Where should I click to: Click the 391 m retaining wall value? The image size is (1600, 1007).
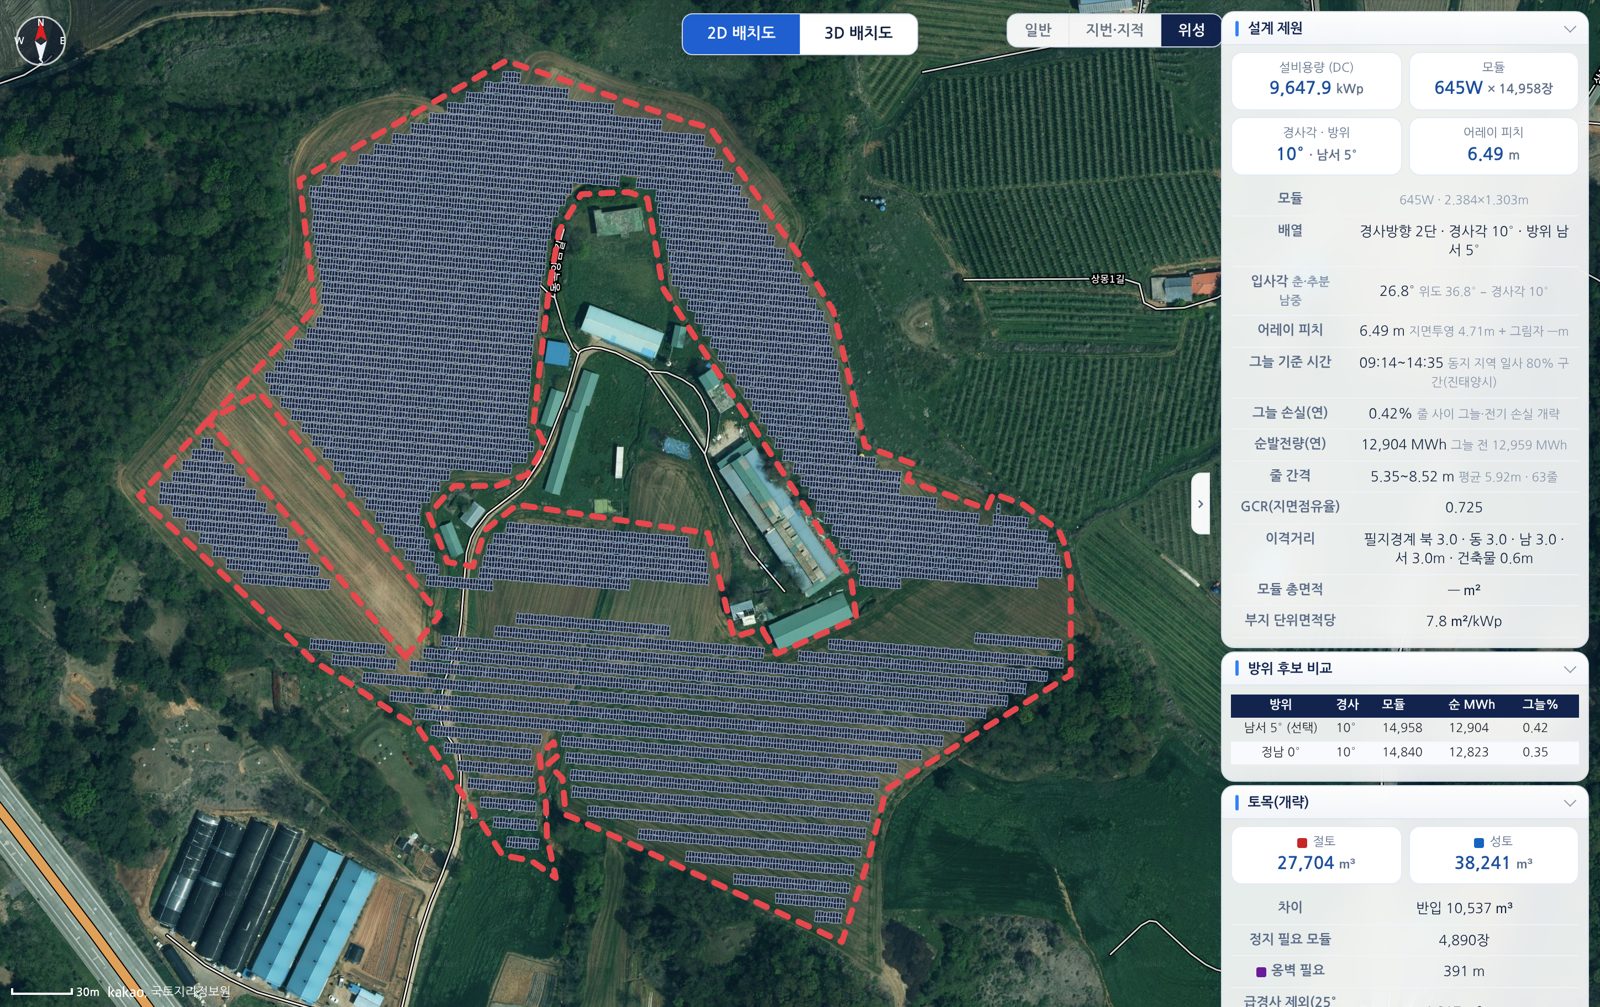1464,971
